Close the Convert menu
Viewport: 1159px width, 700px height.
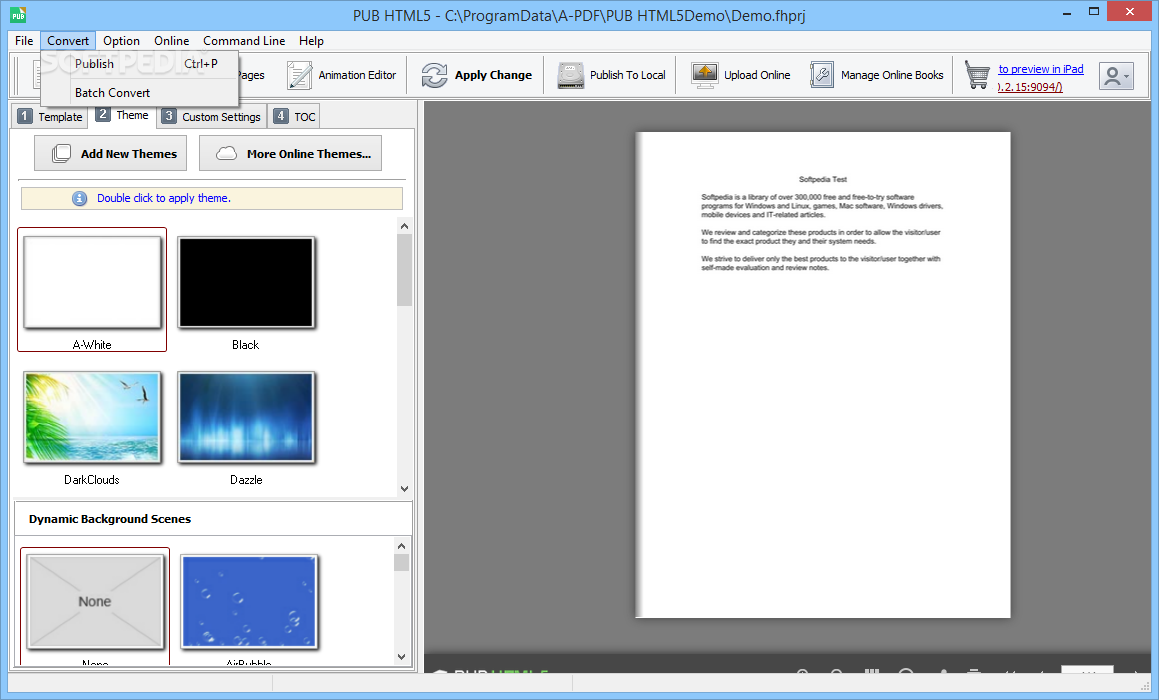pyautogui.click(x=68, y=41)
